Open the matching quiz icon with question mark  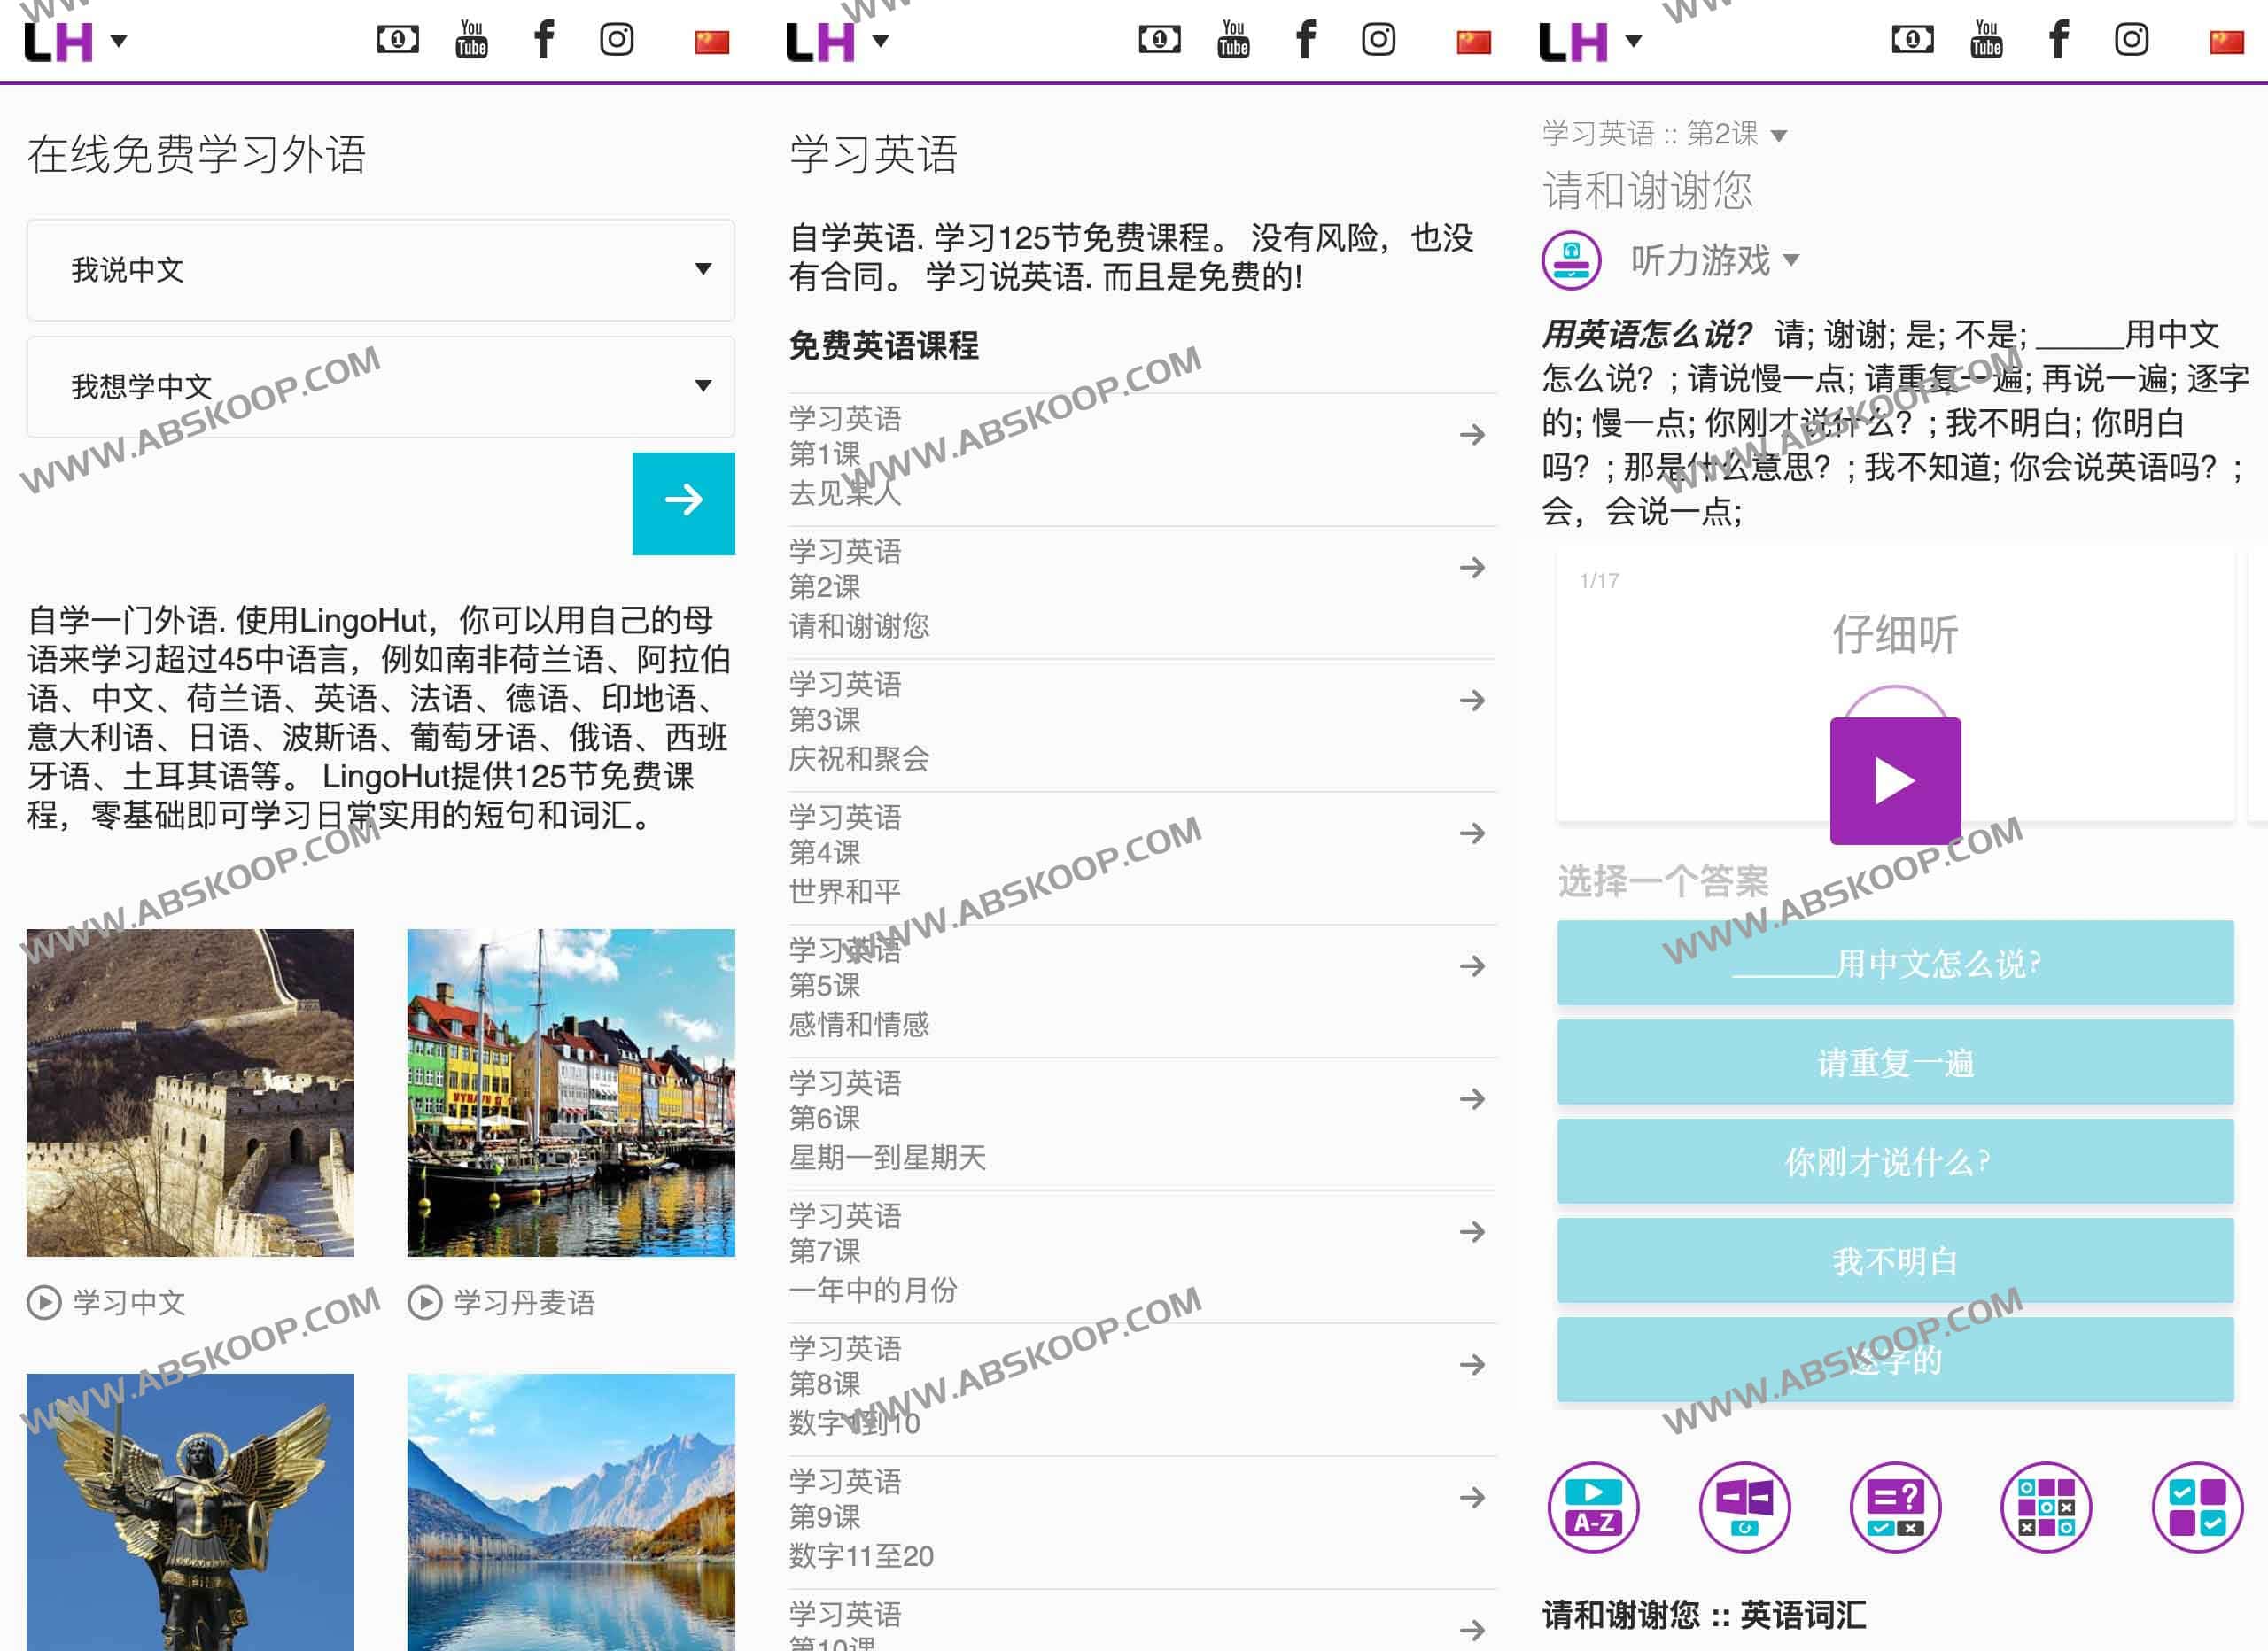coord(1895,1508)
